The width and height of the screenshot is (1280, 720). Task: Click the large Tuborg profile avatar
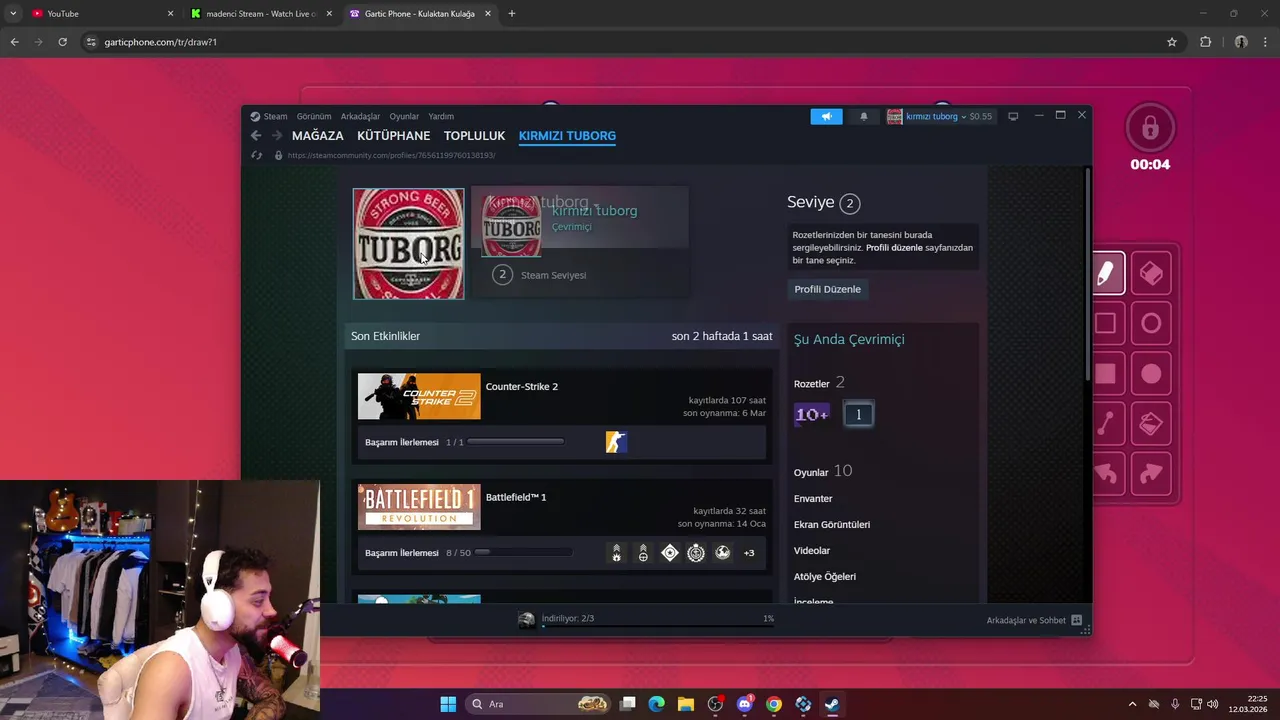coord(409,244)
